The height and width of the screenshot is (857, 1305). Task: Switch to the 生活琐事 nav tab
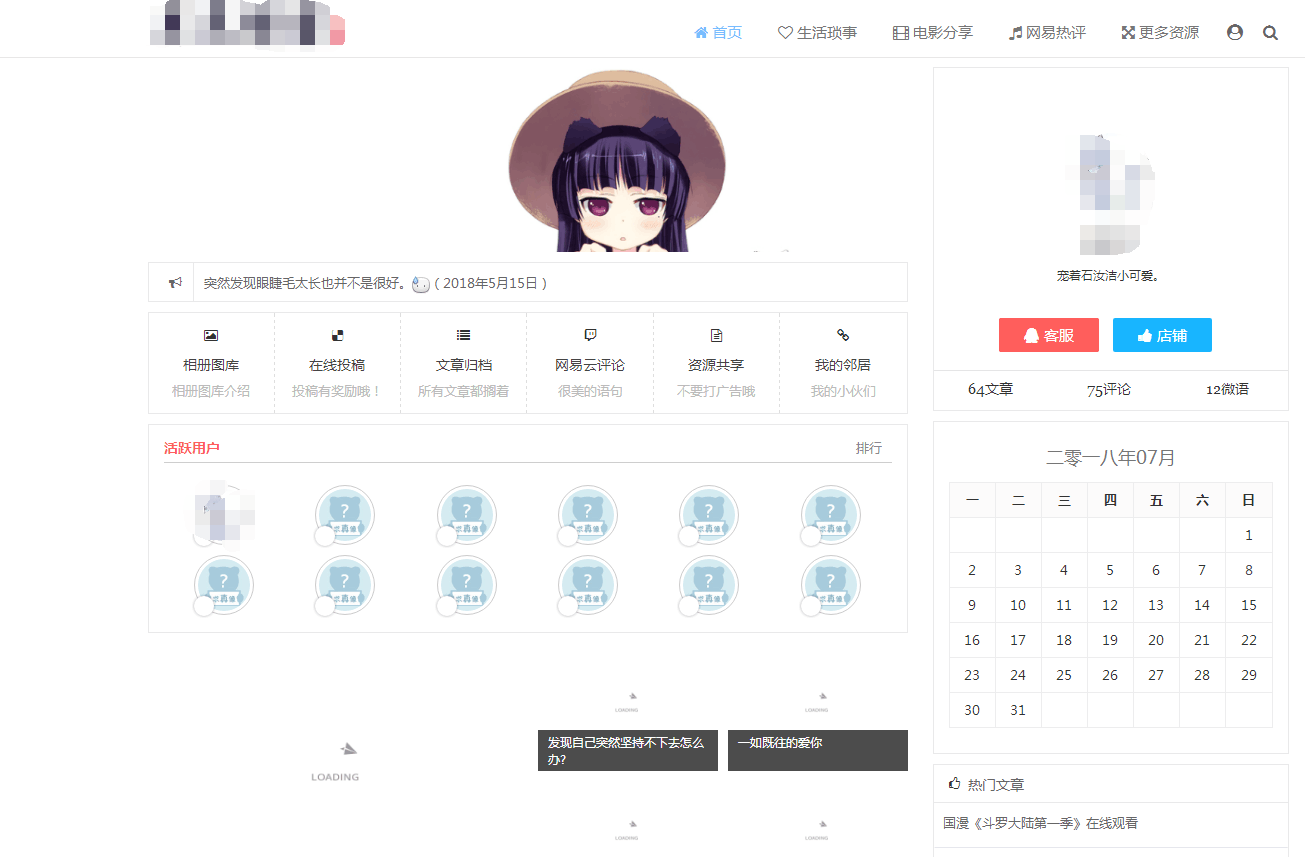pos(817,32)
